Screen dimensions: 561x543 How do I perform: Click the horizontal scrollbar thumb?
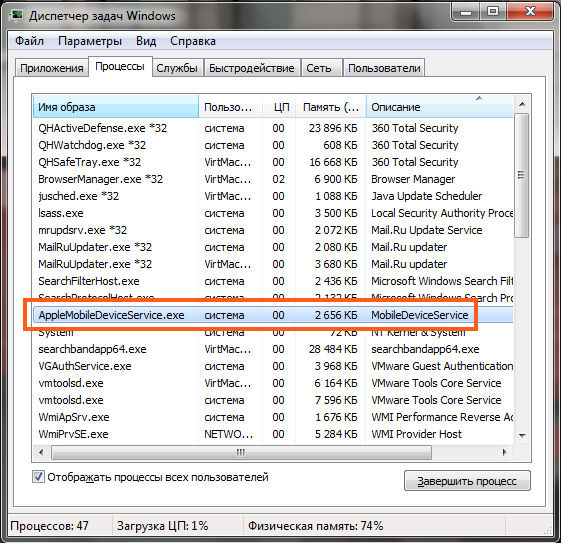242,452
